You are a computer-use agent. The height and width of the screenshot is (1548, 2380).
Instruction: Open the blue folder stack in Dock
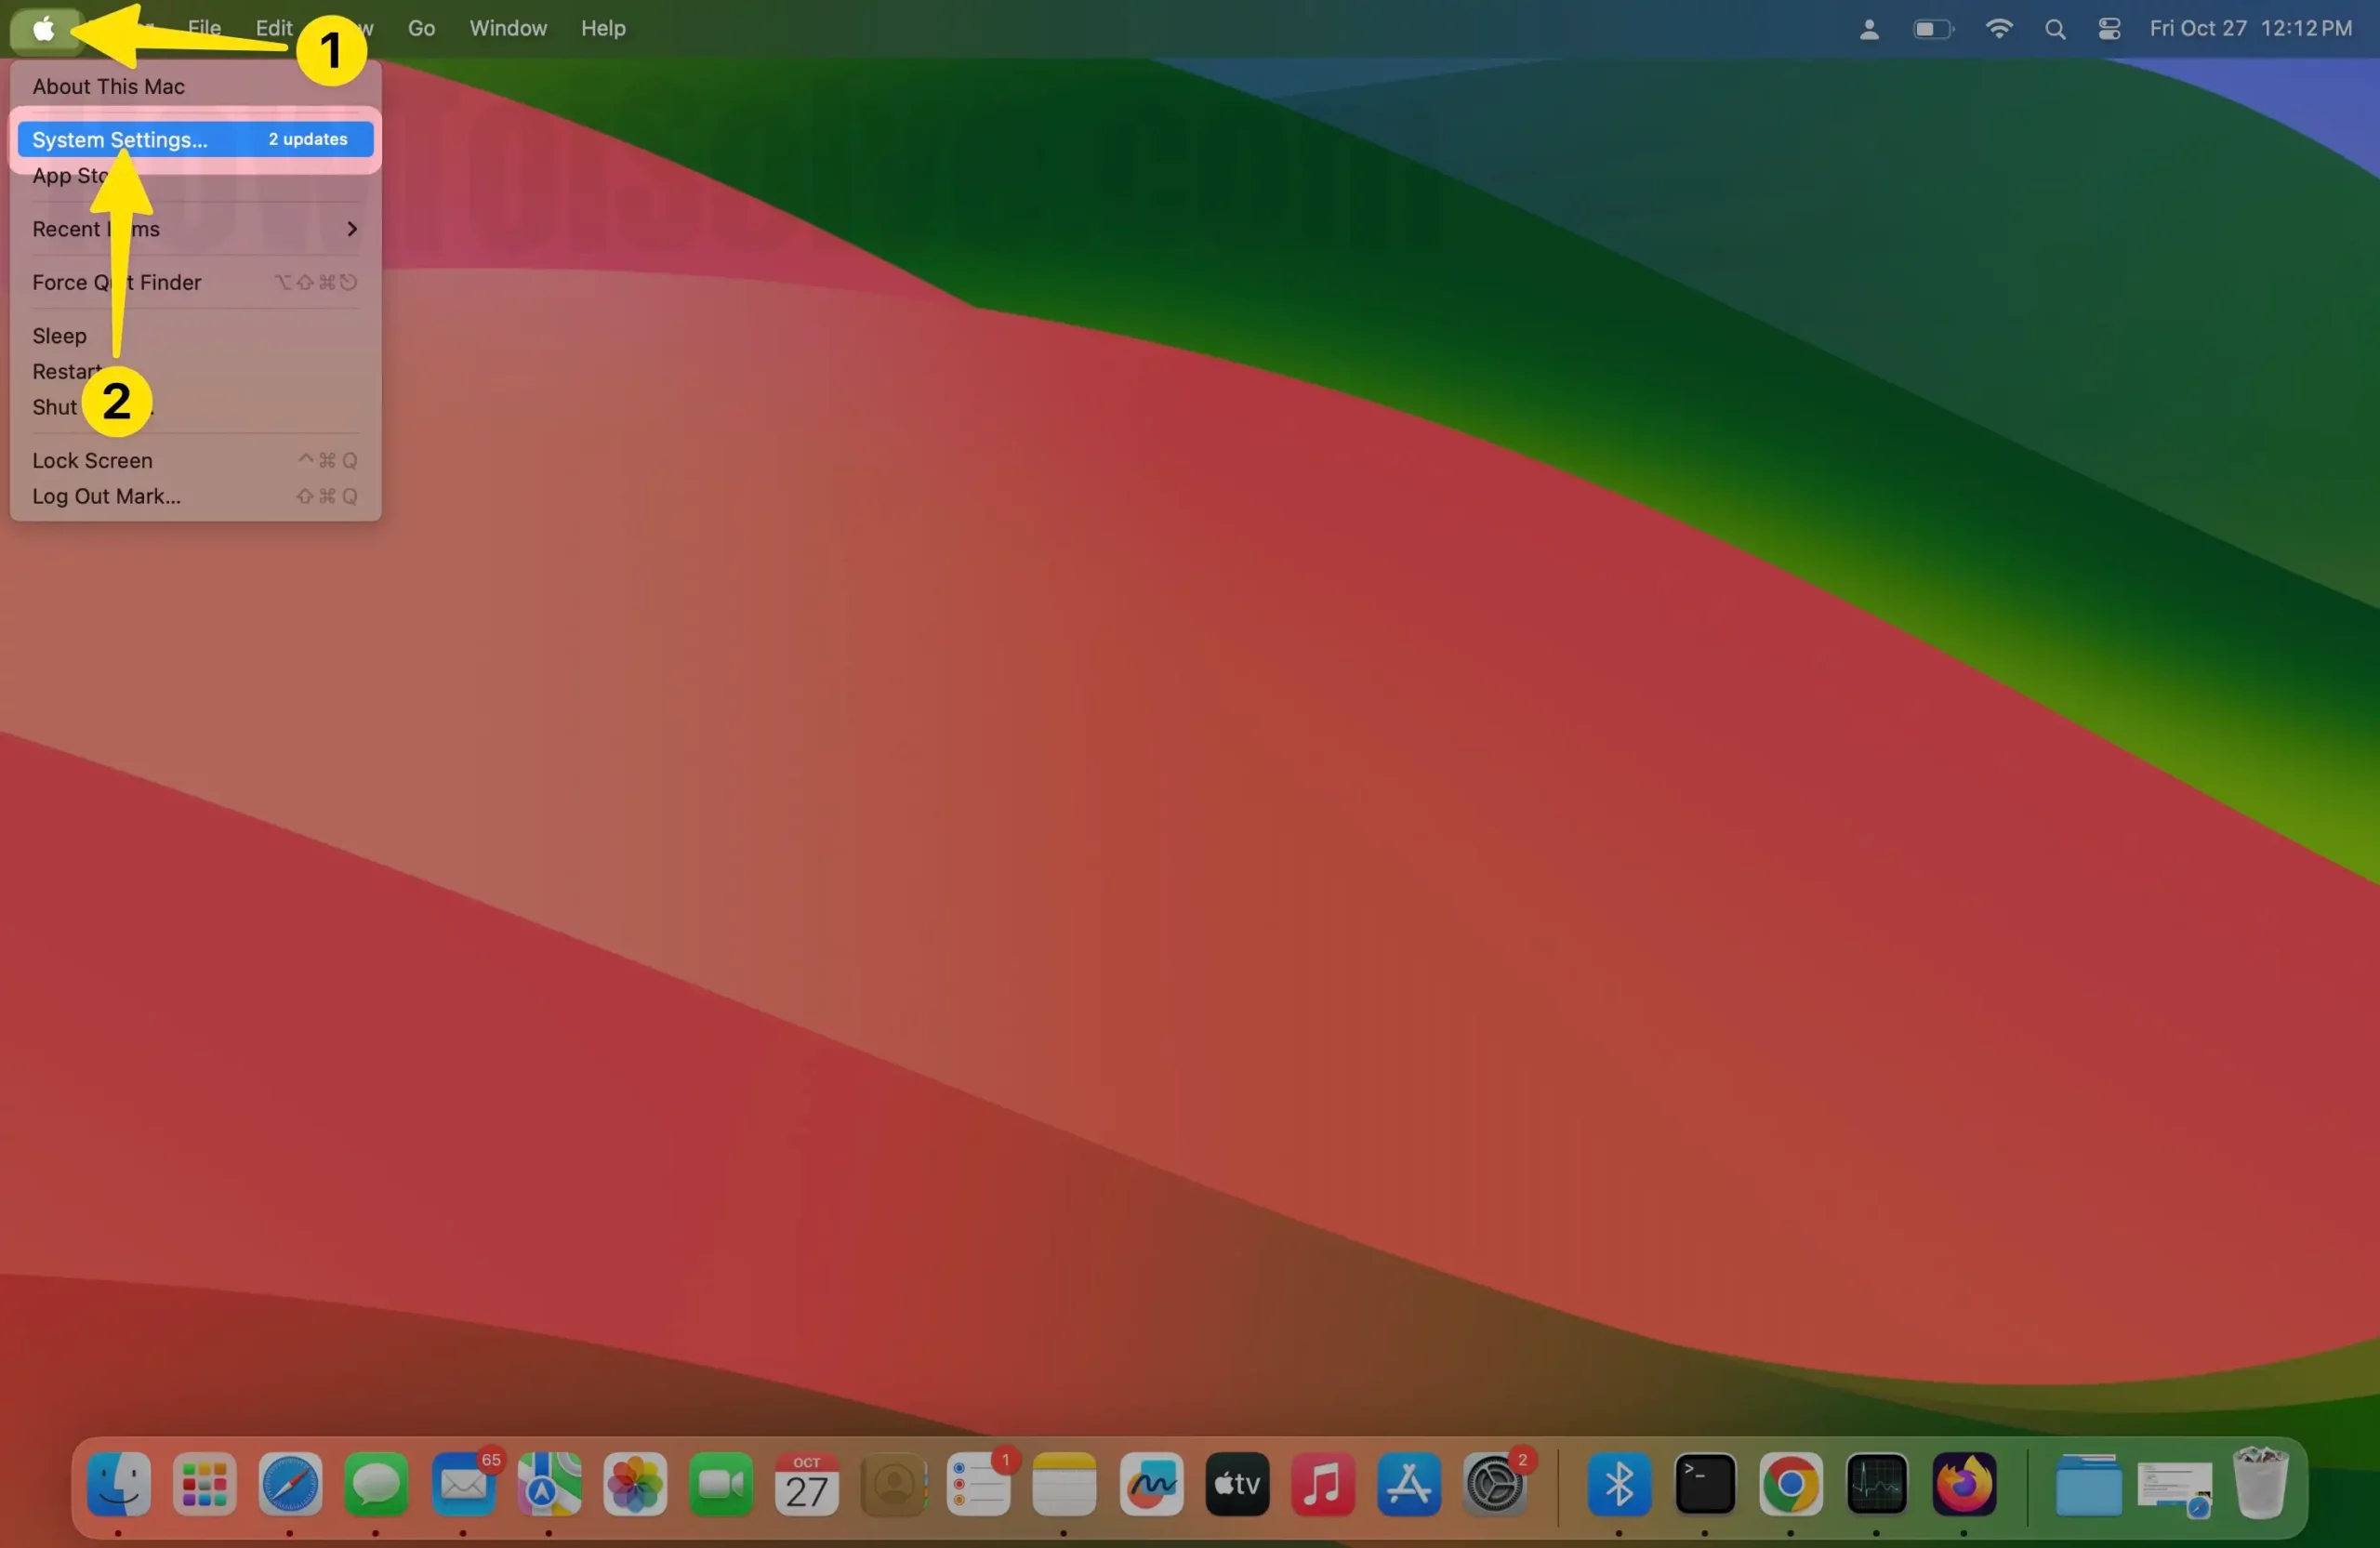coord(2088,1486)
